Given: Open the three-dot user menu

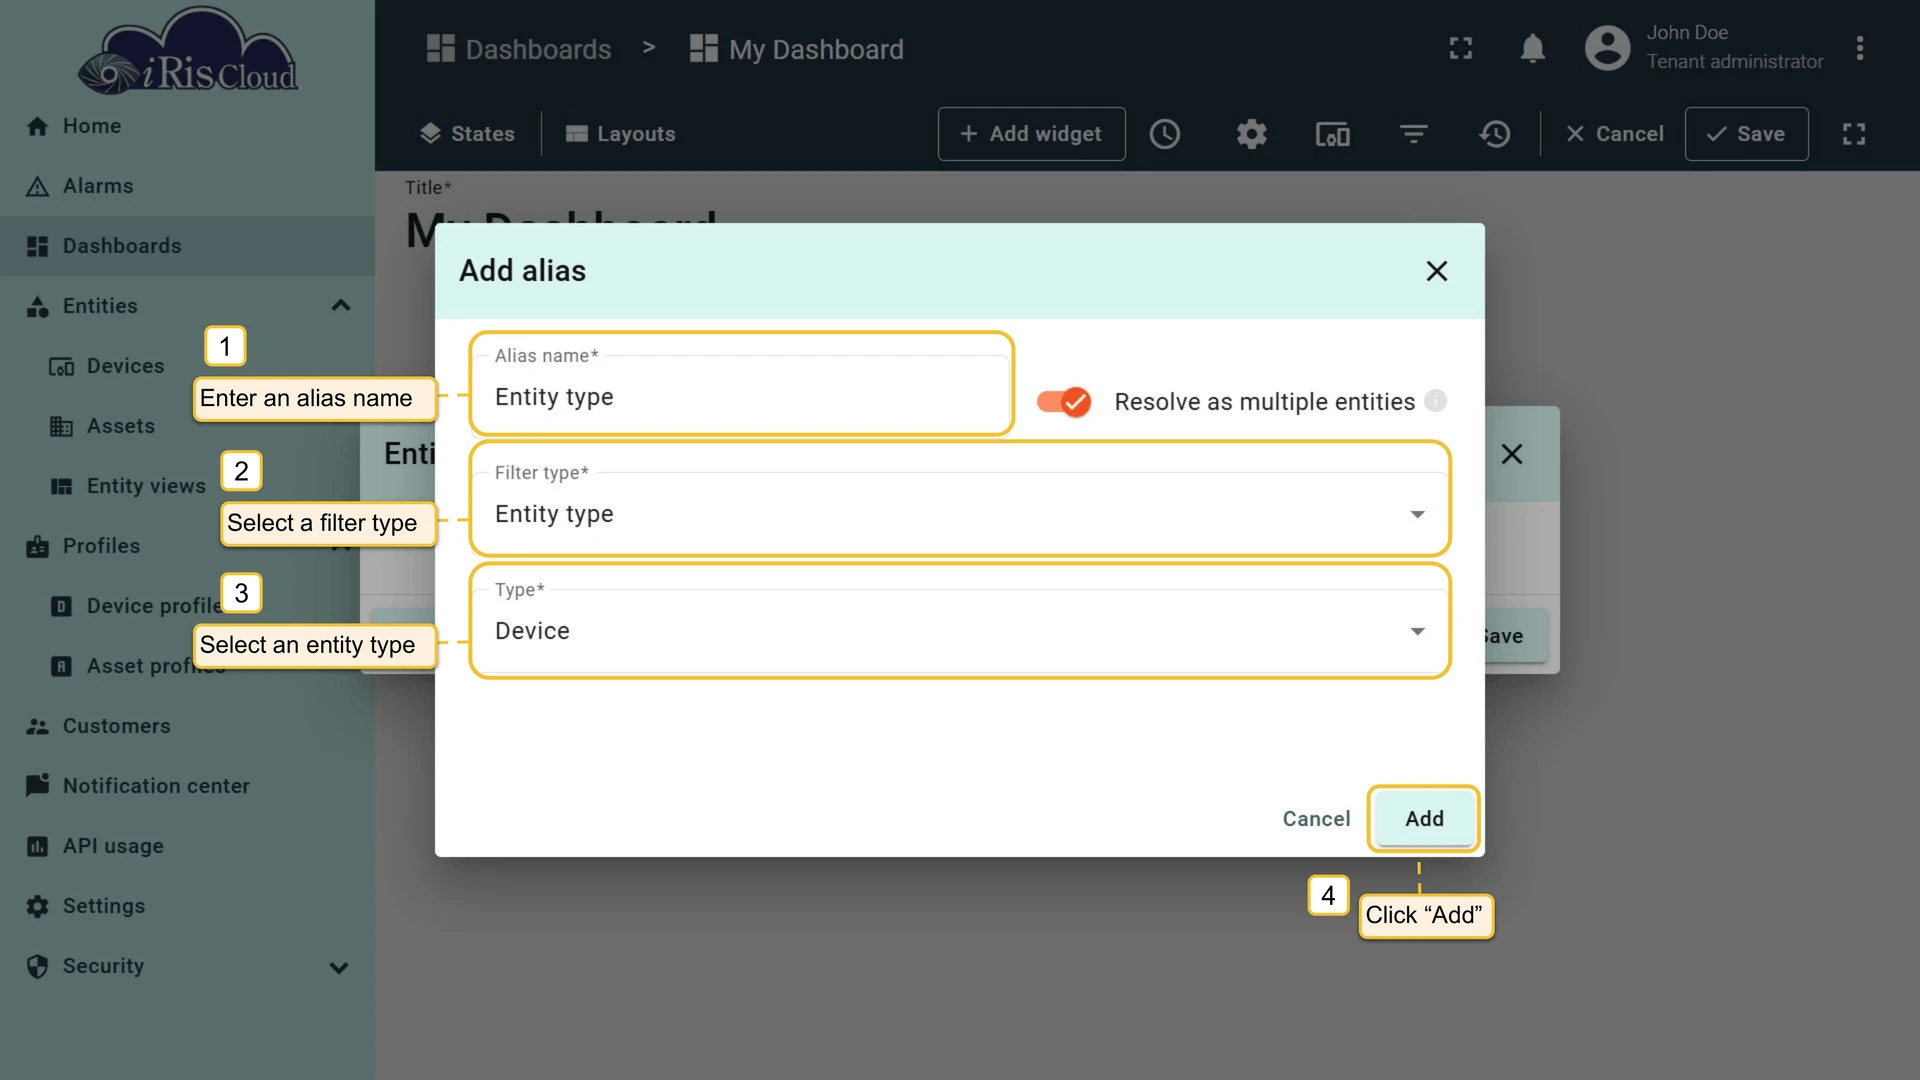Looking at the screenshot, I should [x=1860, y=48].
